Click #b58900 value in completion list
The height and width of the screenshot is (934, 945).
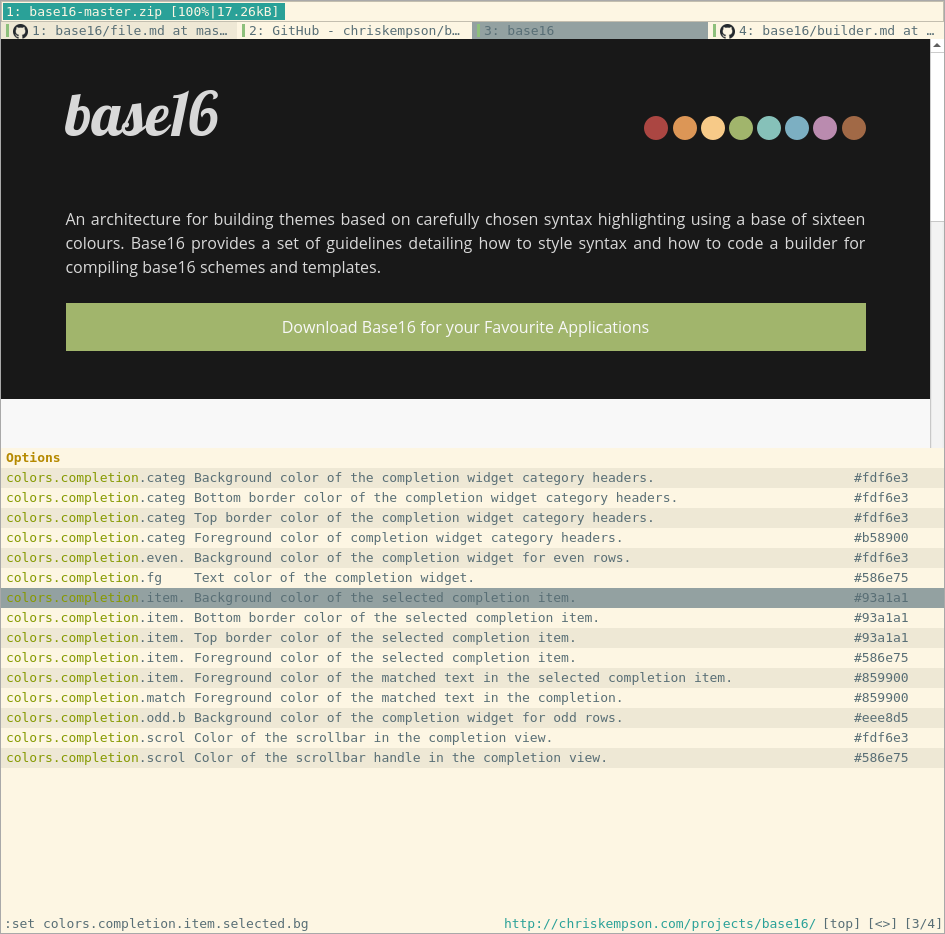(x=881, y=538)
